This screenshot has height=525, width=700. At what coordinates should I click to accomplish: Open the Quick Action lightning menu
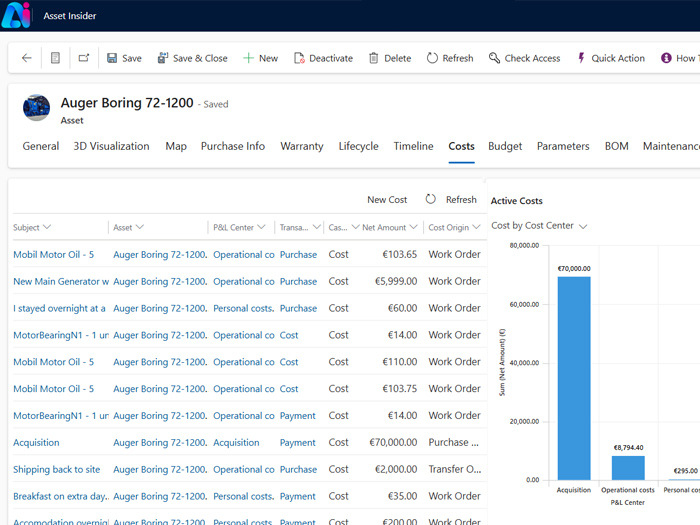(610, 58)
